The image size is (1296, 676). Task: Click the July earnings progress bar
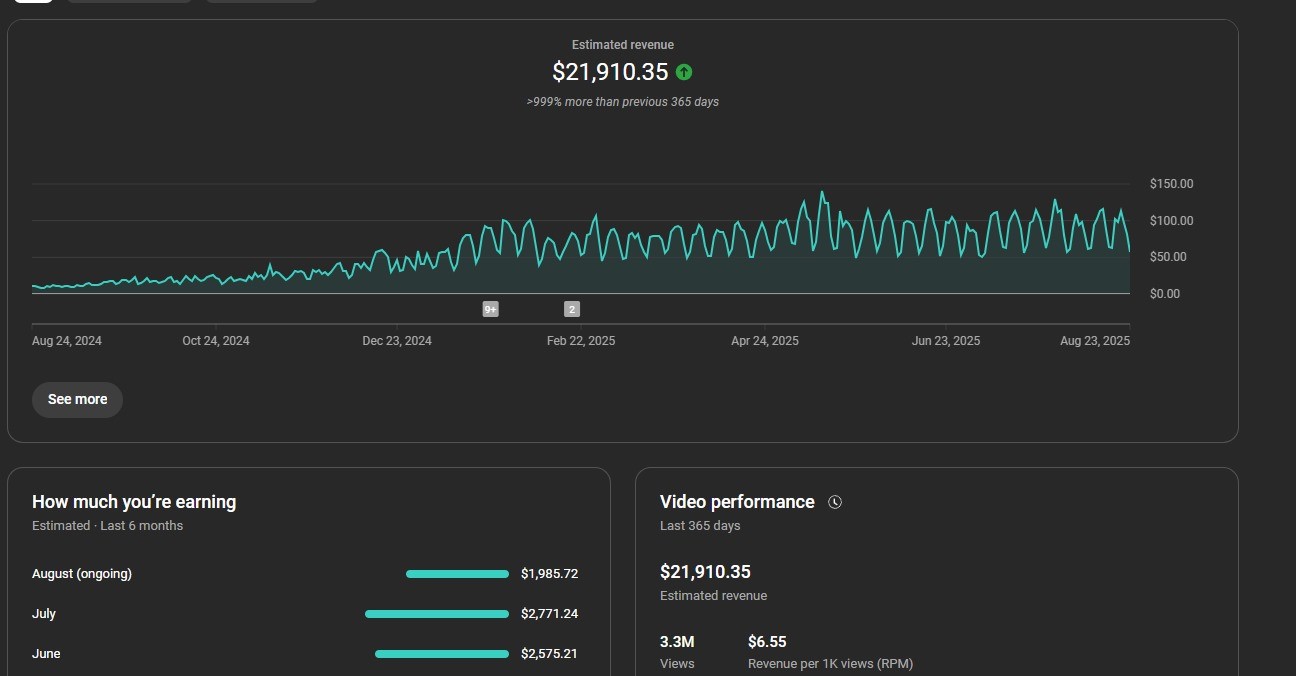(437, 613)
